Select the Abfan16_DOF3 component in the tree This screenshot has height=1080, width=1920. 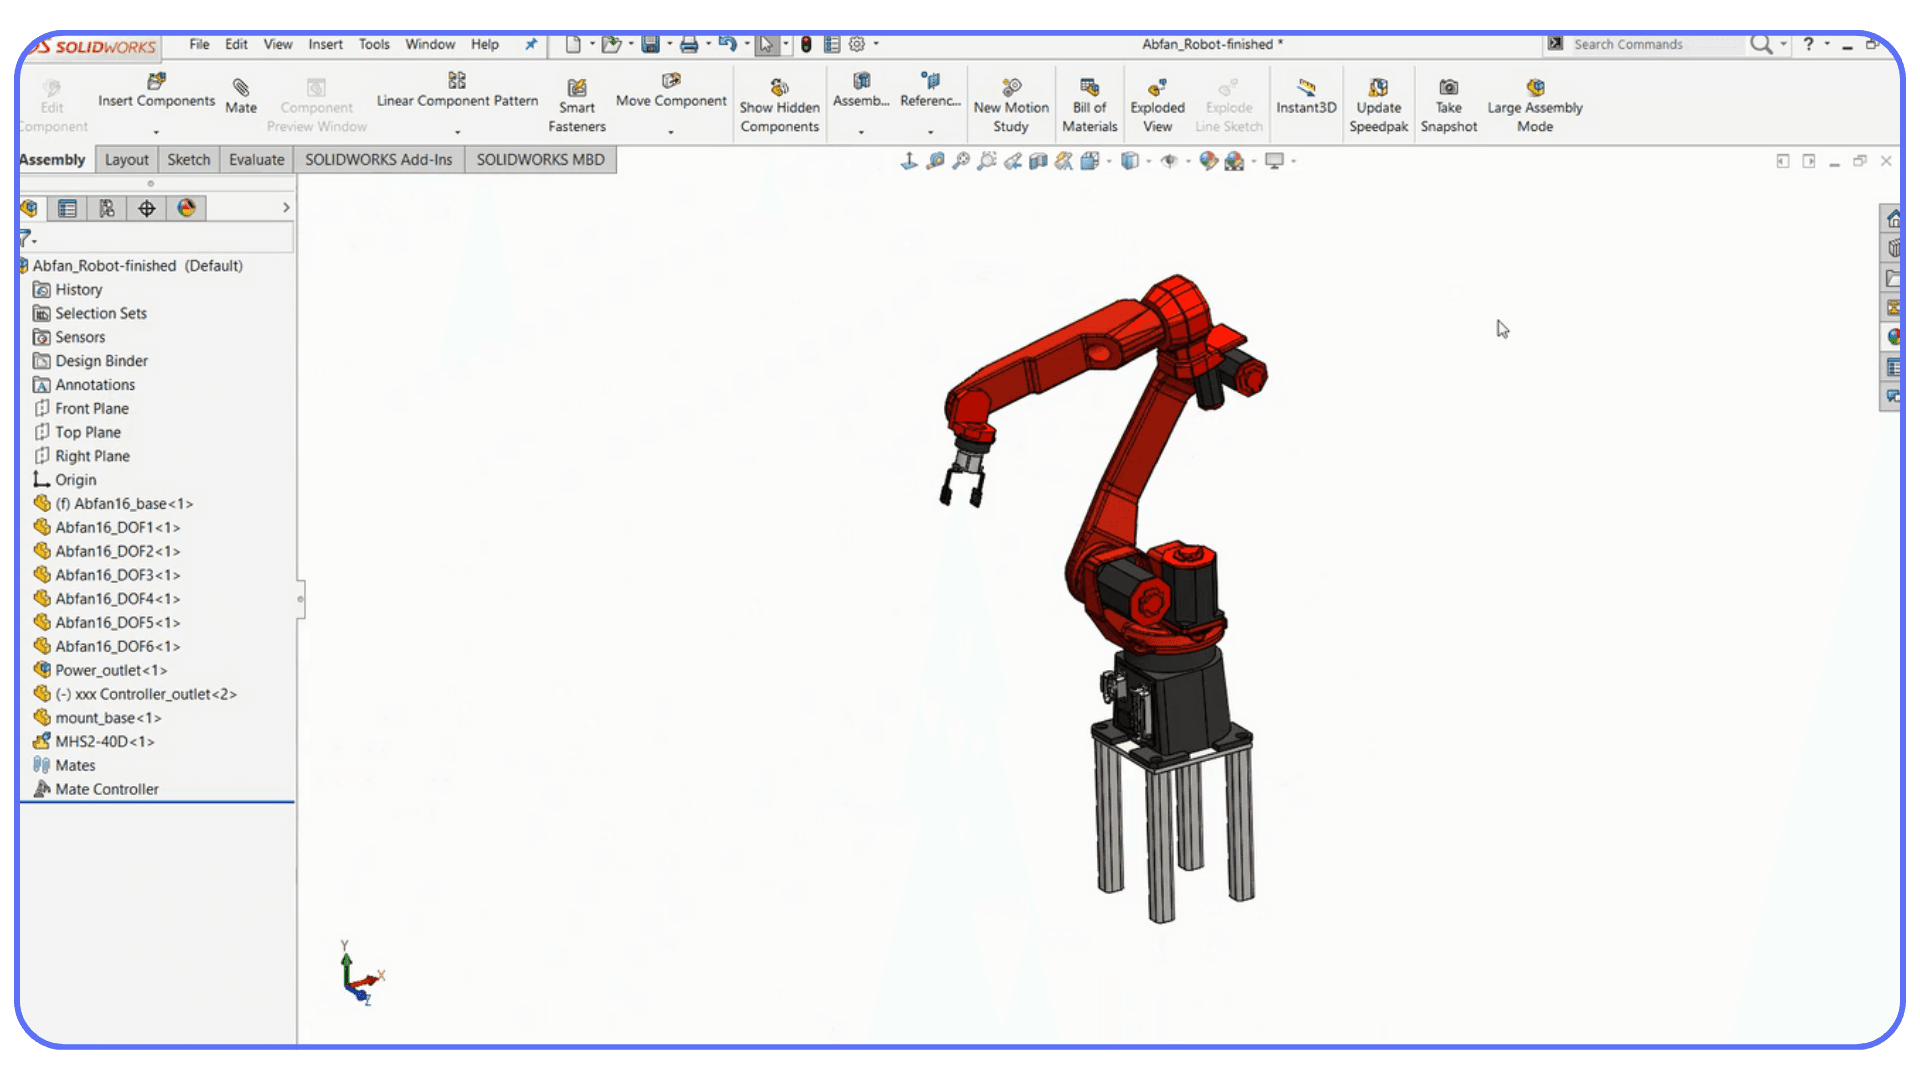tap(115, 575)
